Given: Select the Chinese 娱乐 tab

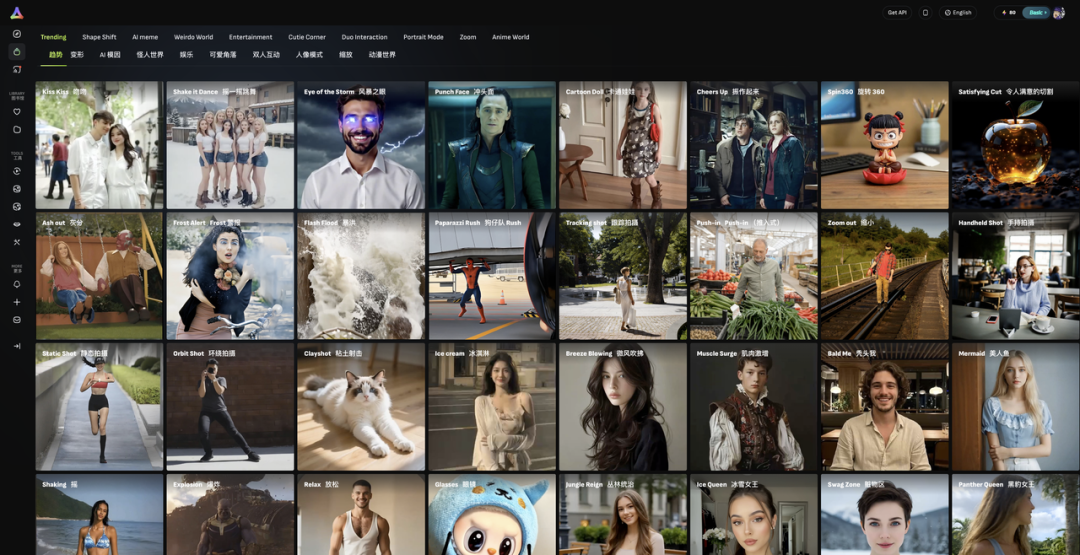Looking at the screenshot, I should pos(187,54).
